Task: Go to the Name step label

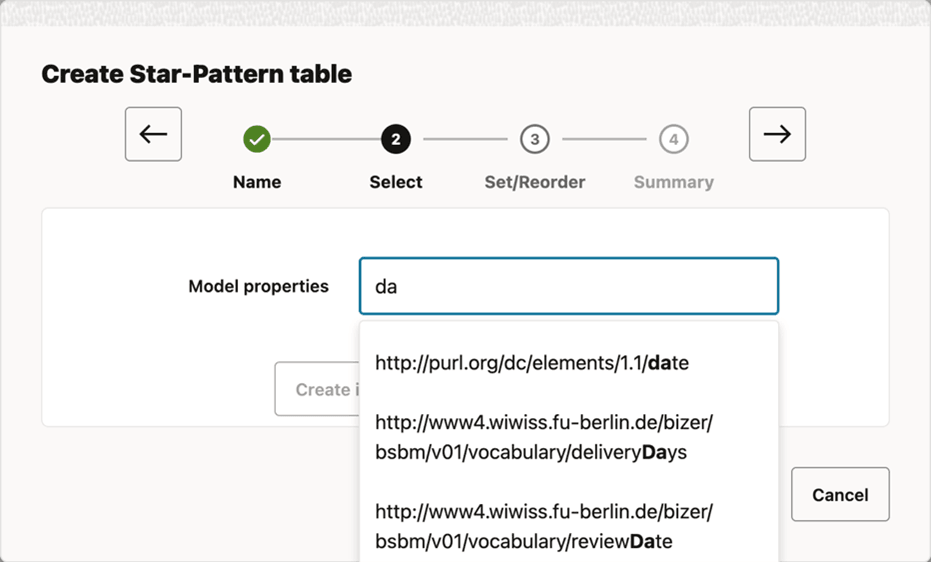Action: [x=257, y=182]
